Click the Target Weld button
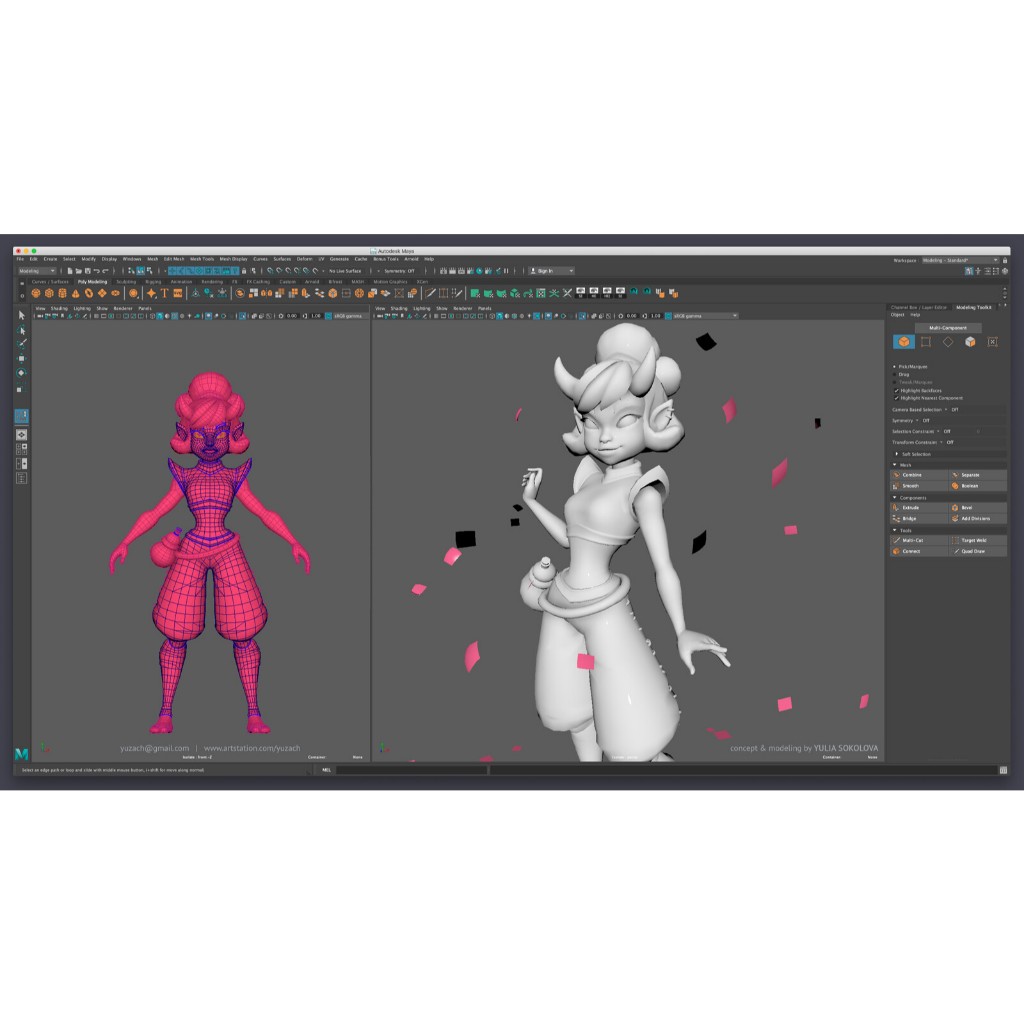Image resolution: width=1024 pixels, height=1024 pixels. point(978,540)
